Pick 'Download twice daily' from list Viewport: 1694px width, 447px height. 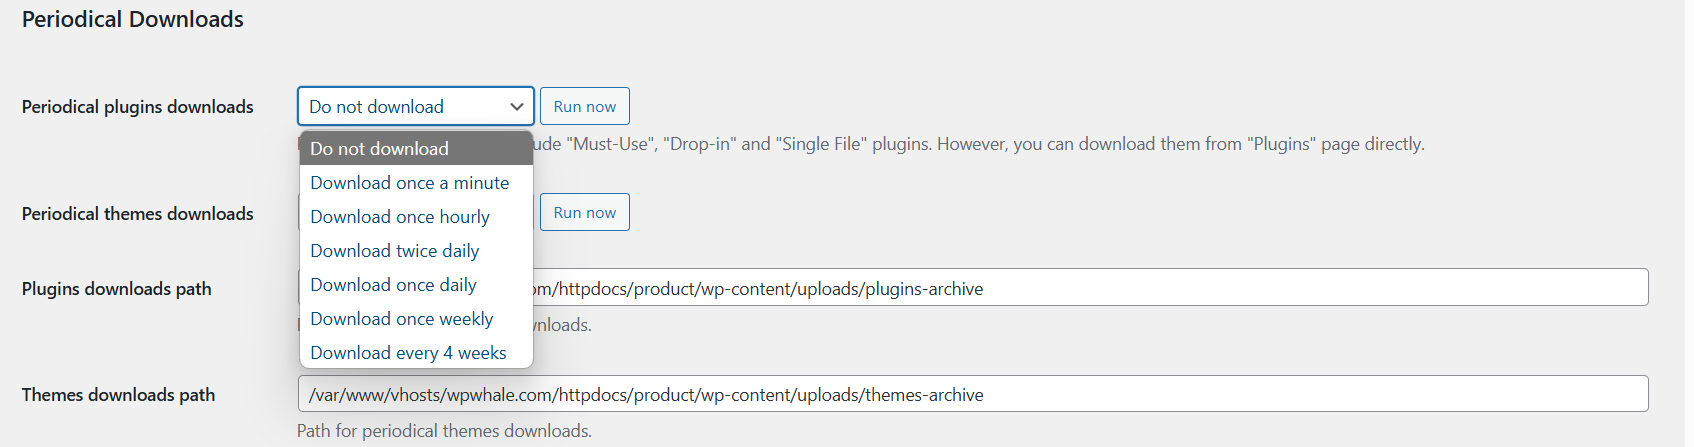[x=416, y=251]
